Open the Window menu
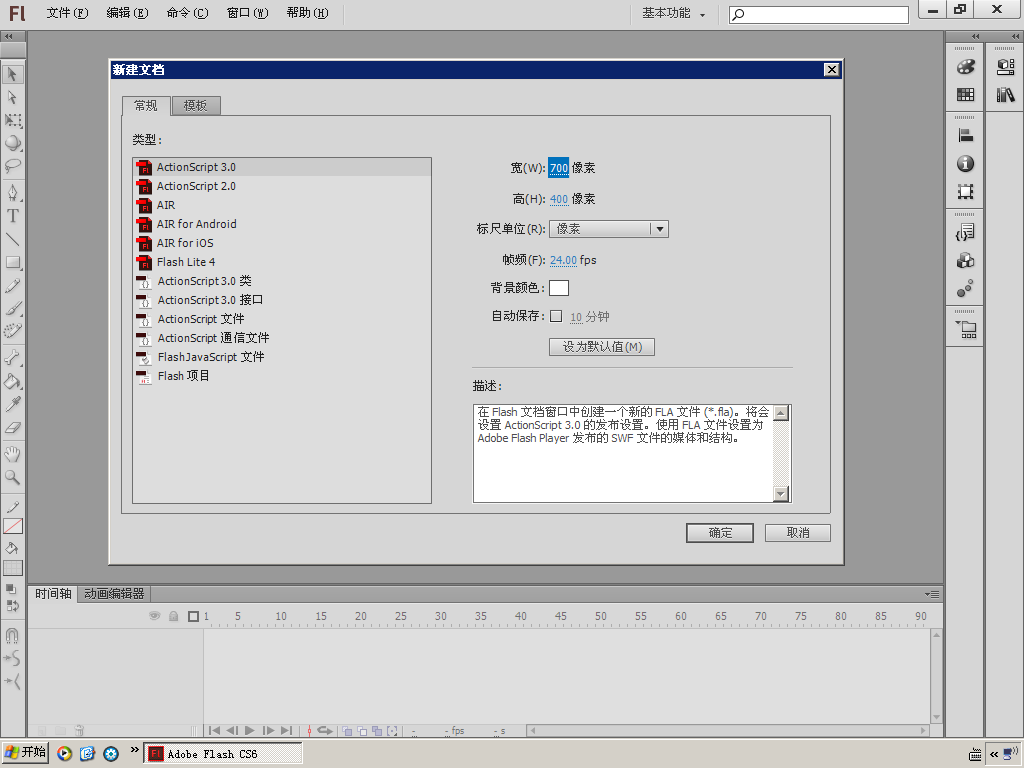 coord(248,13)
